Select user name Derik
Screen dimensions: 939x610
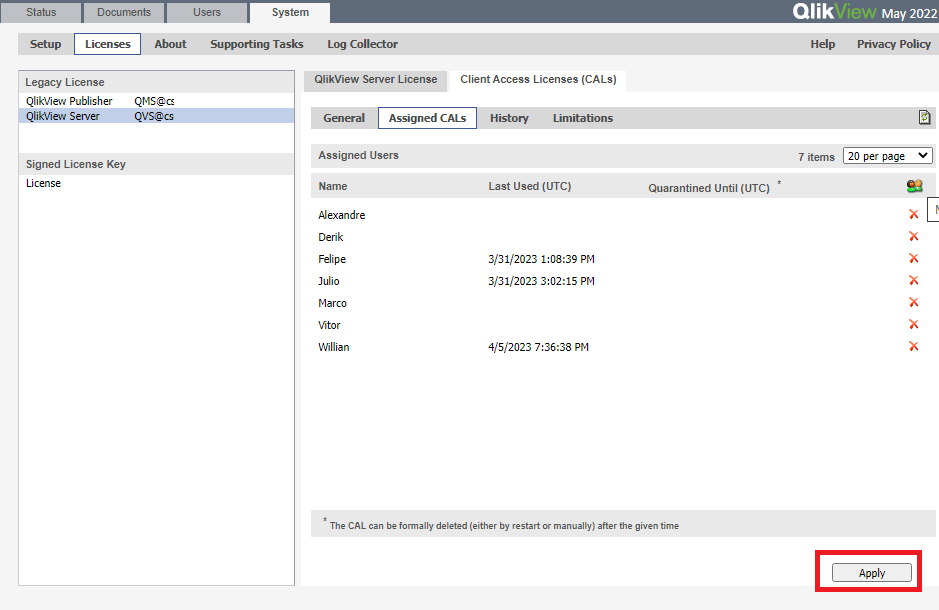pos(331,237)
